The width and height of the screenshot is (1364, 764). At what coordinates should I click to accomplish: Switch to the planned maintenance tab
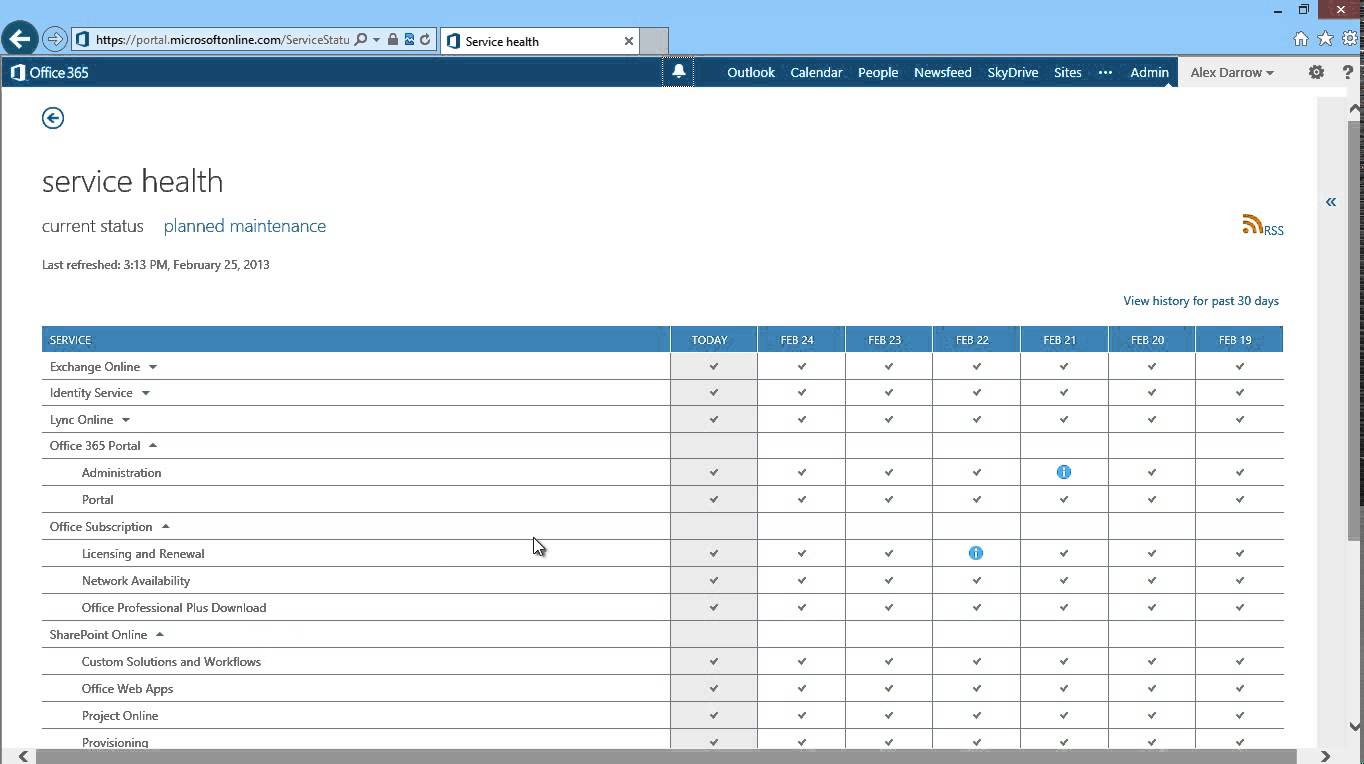pyautogui.click(x=245, y=226)
